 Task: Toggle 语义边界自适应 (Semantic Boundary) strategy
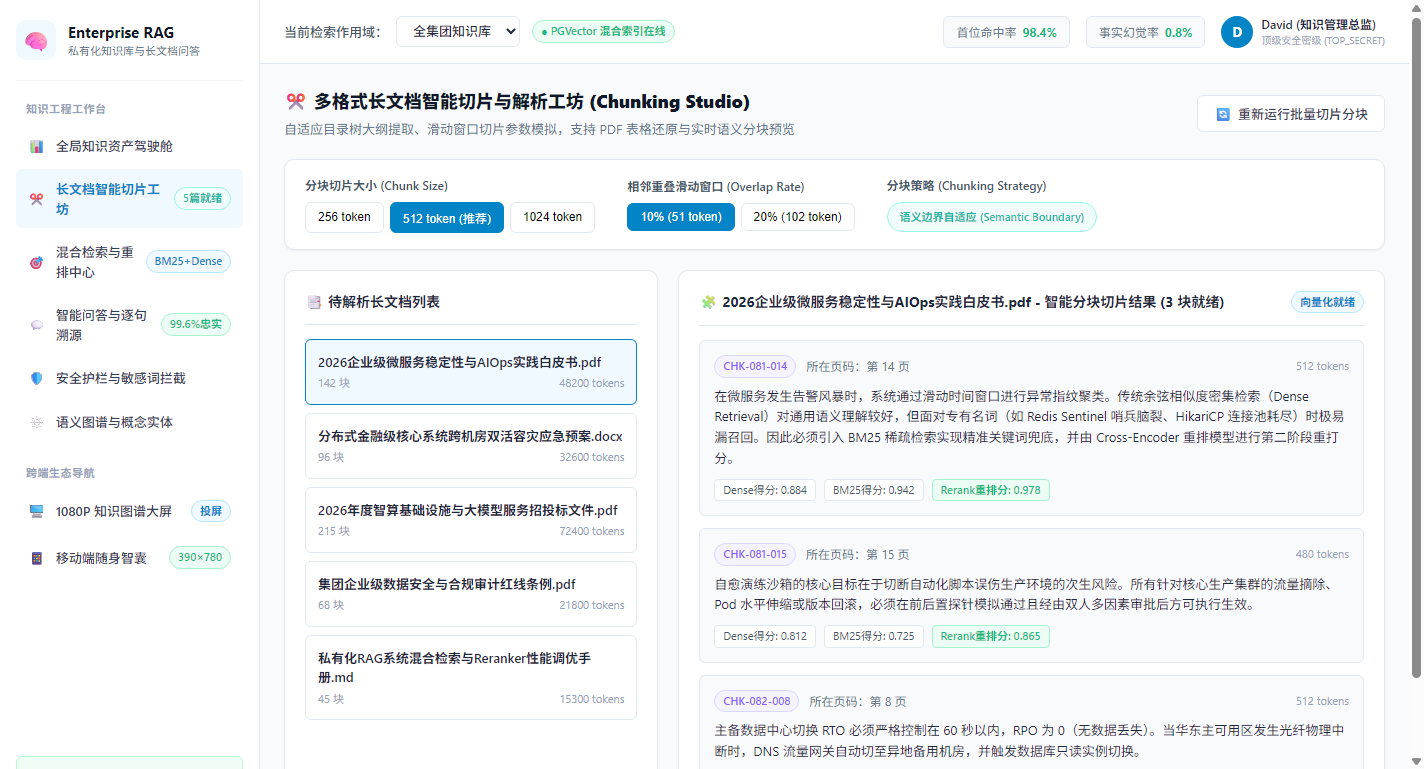click(992, 217)
